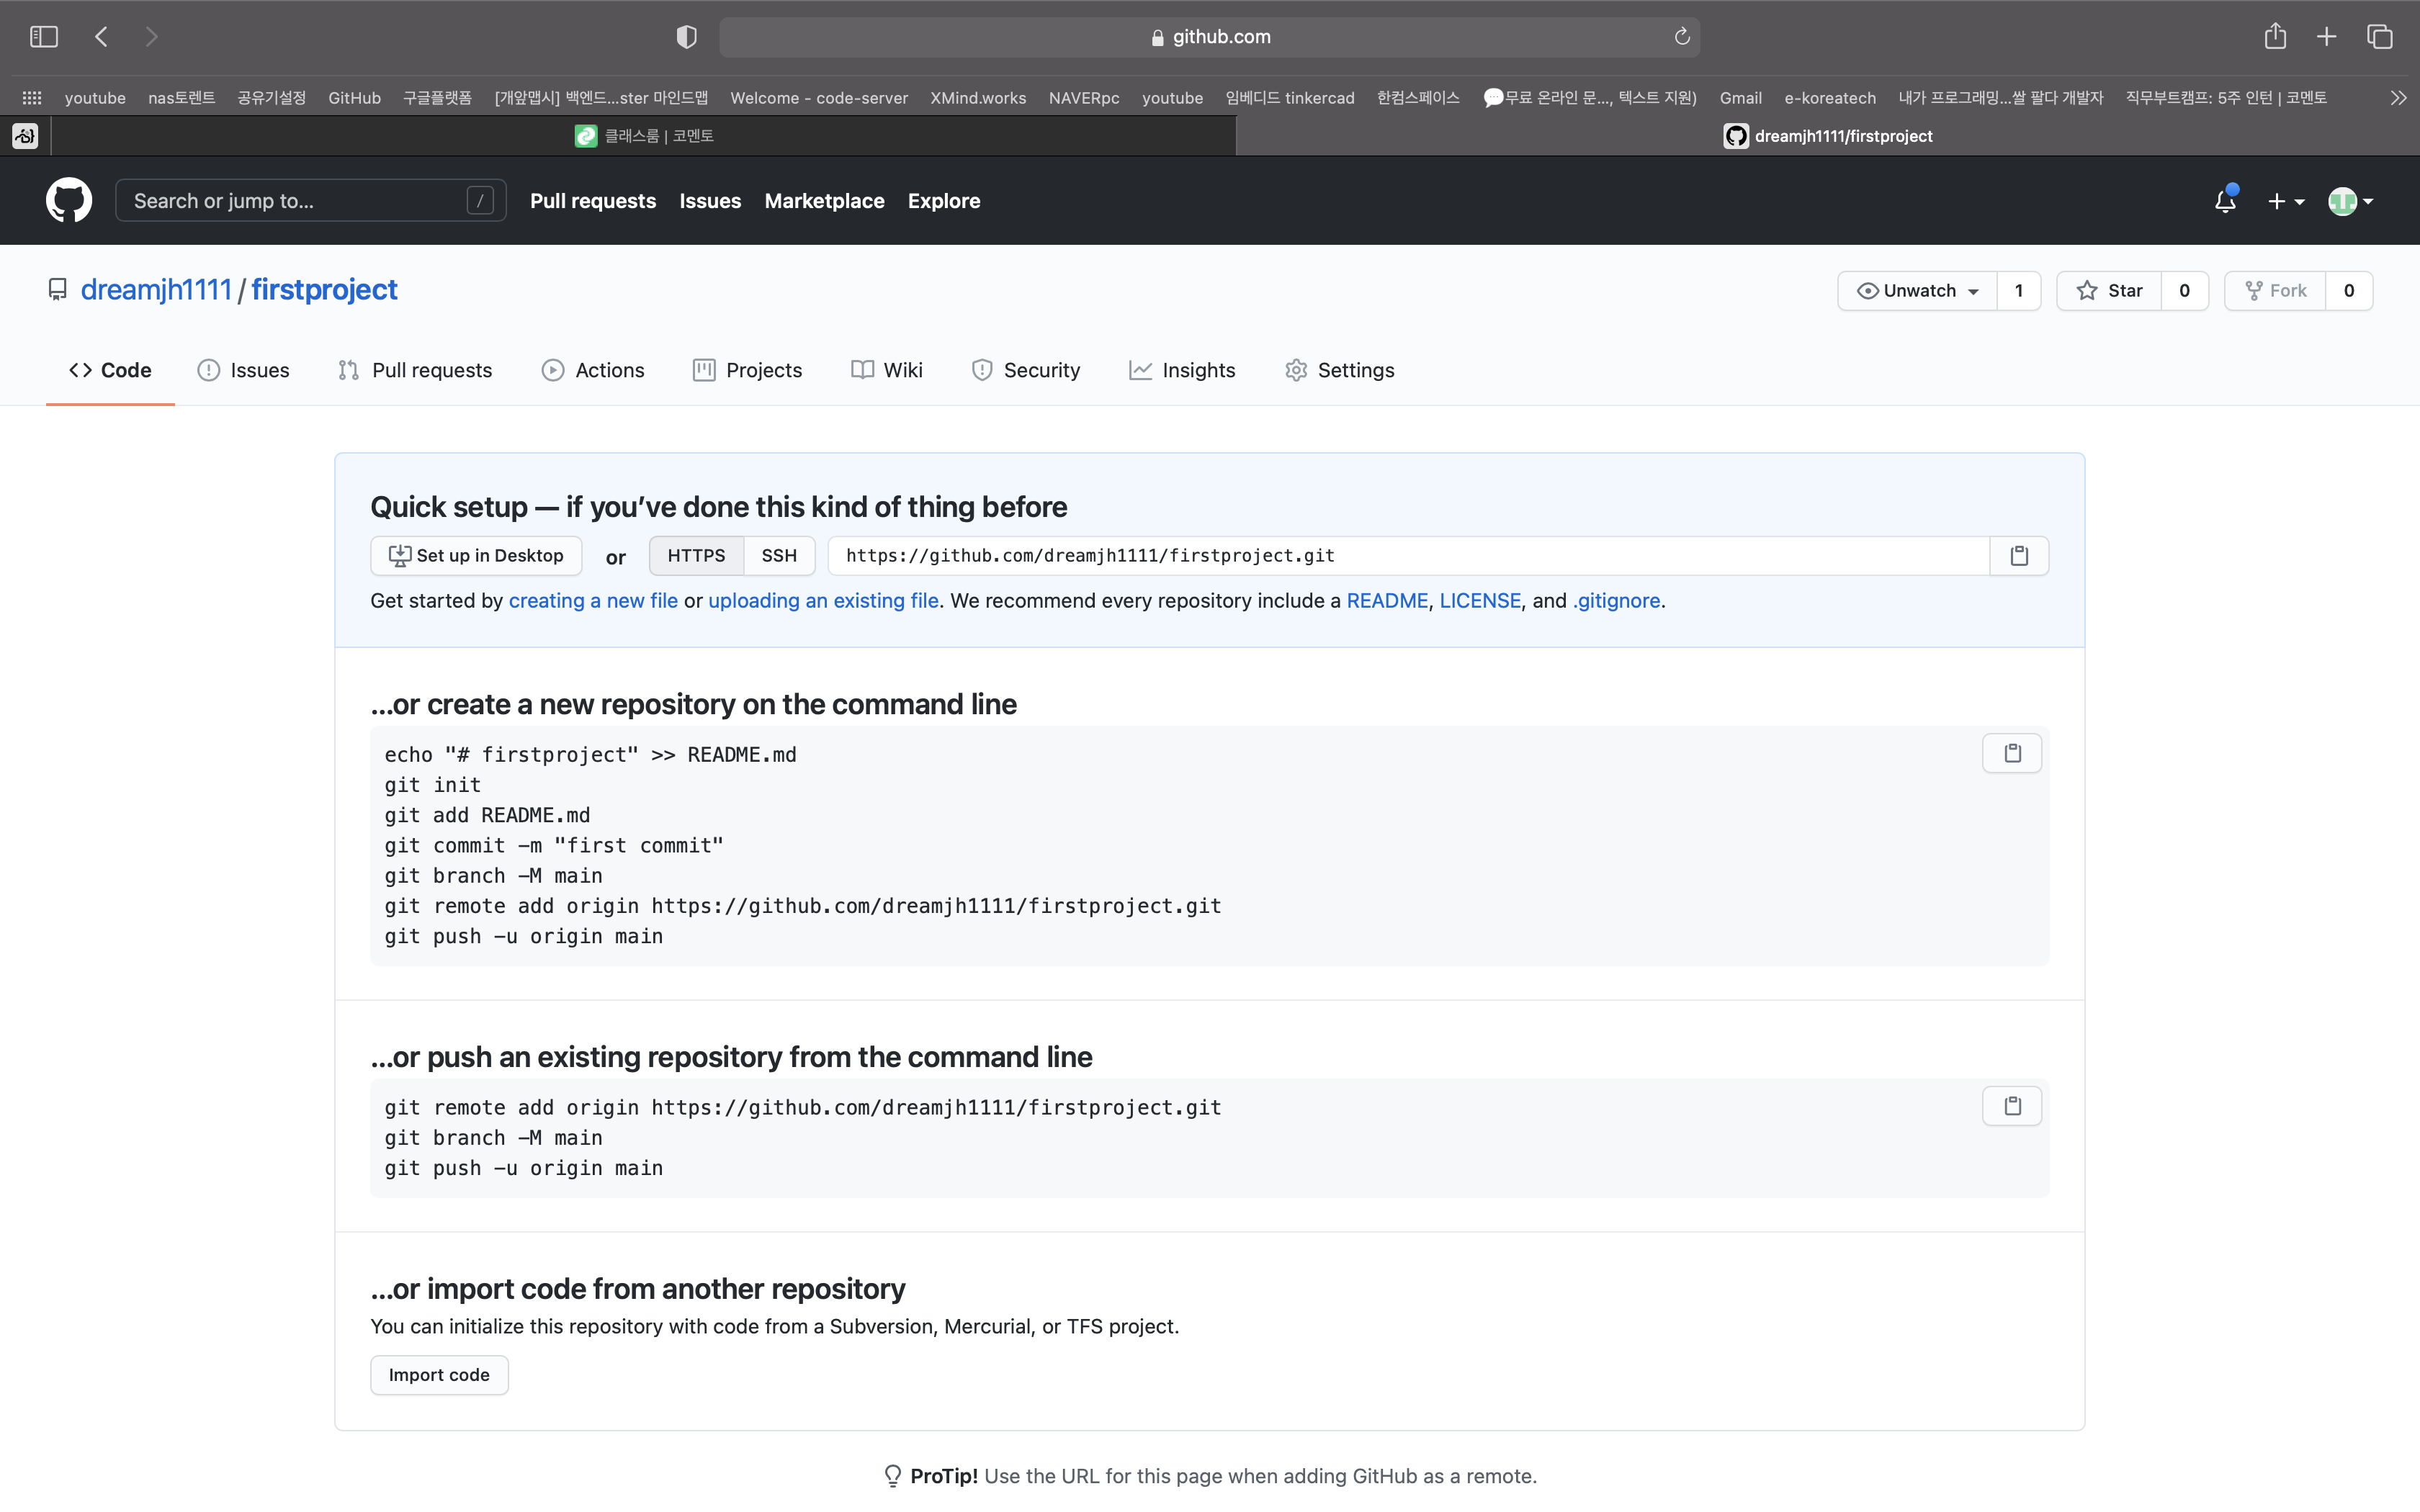2420x1512 pixels.
Task: Open the Welcome - code-server bookmark
Action: tap(819, 98)
